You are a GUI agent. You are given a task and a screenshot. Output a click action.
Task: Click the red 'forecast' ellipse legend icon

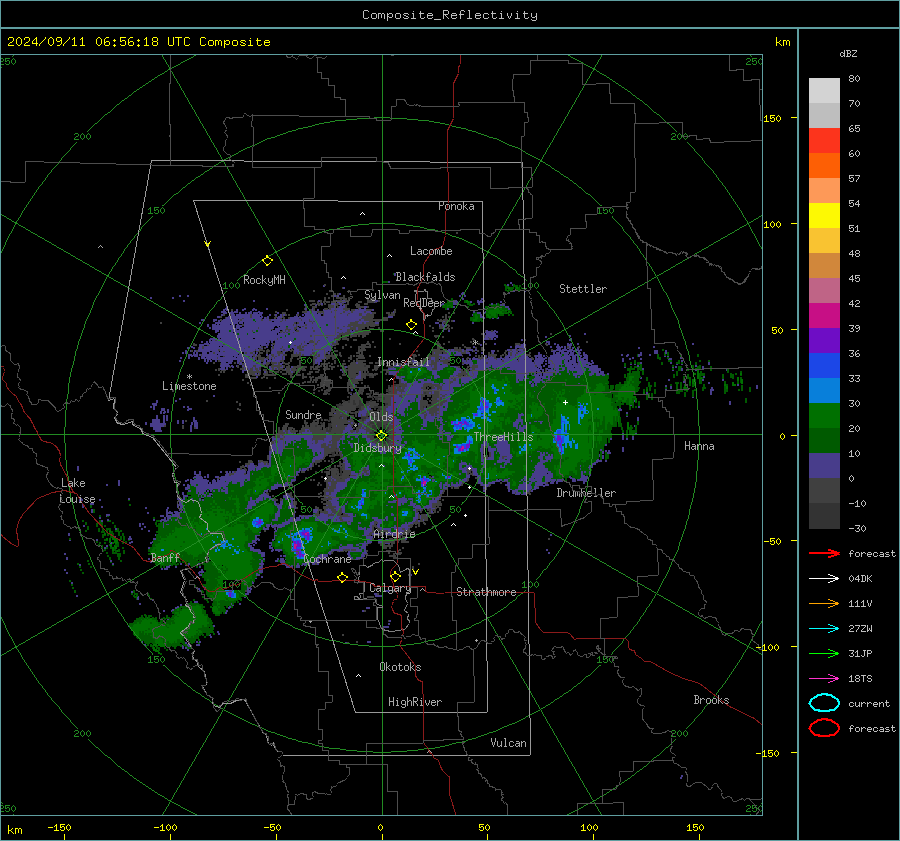coord(824,728)
